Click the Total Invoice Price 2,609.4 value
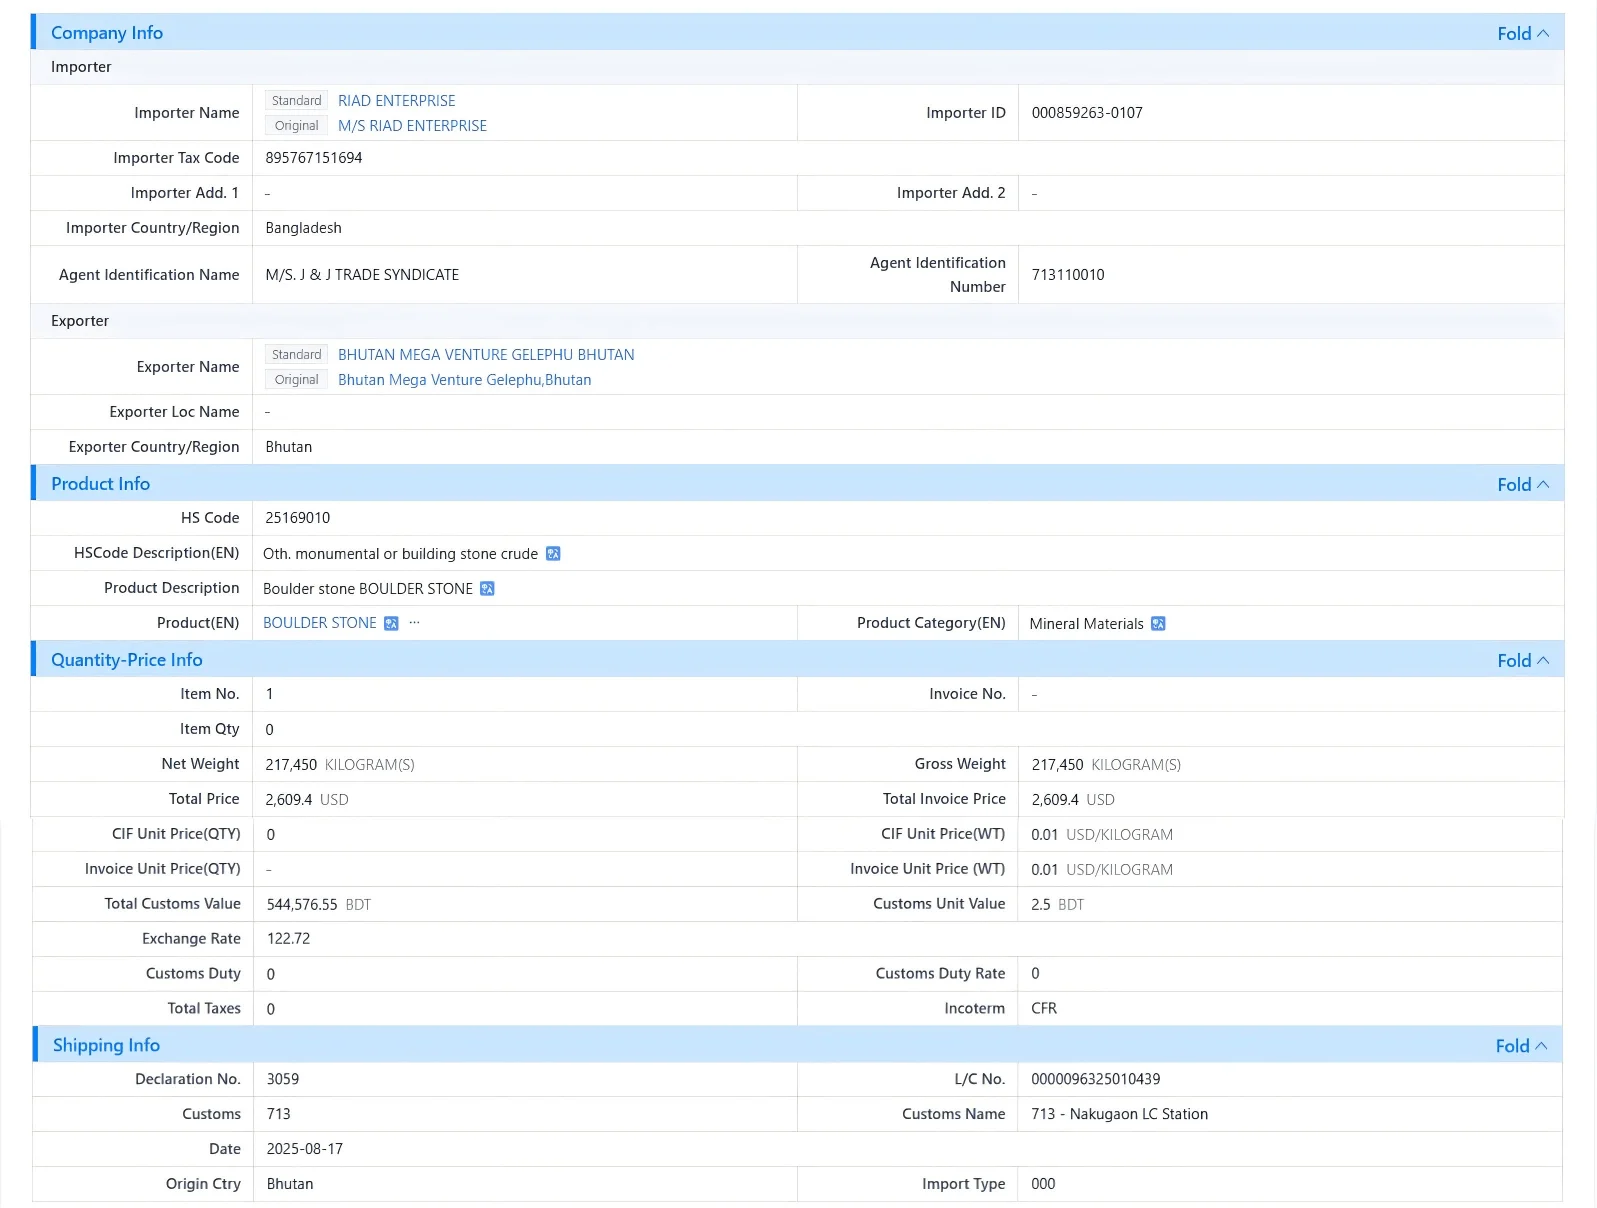Viewport: 1597px width, 1208px height. pyautogui.click(x=1073, y=800)
